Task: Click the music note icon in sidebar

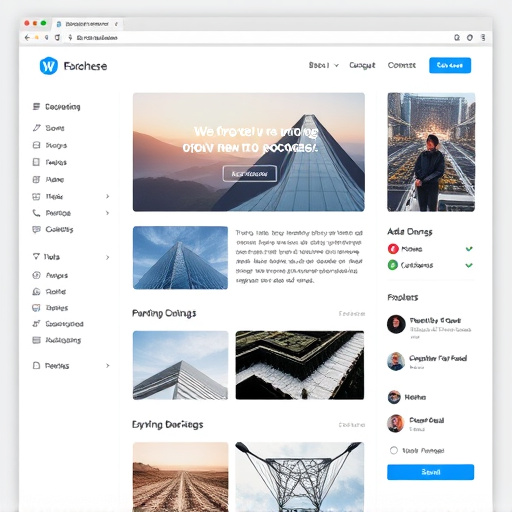Action: pos(36,324)
